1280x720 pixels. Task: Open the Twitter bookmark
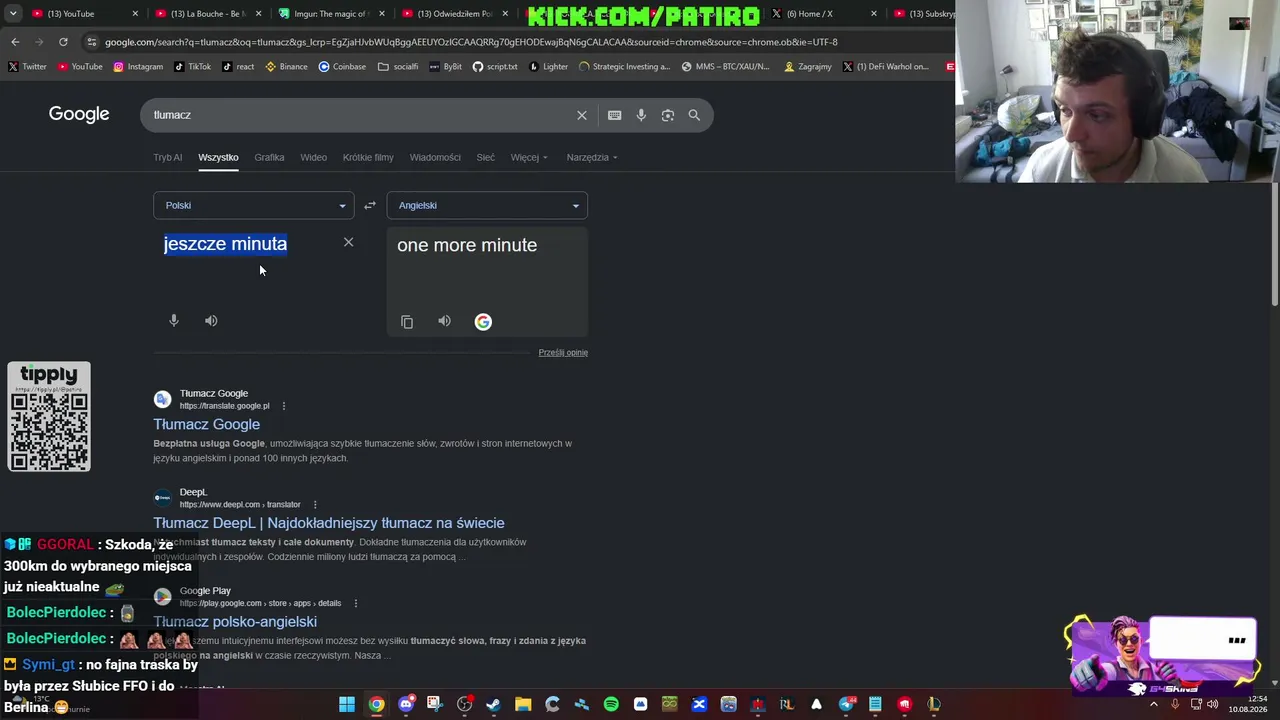pyautogui.click(x=27, y=67)
